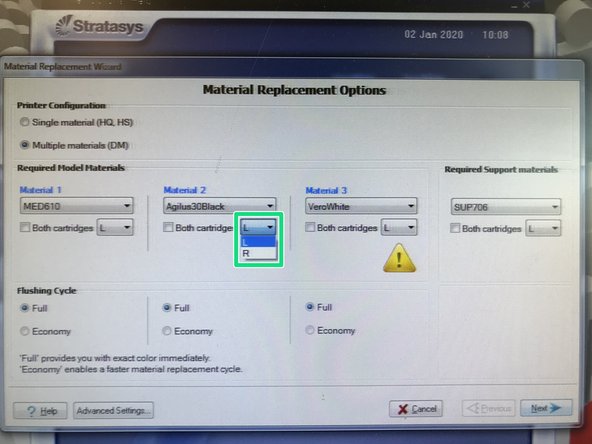Viewport: 592px width, 444px height.
Task: Open support material cartridge side dropdown
Action: (x=543, y=228)
